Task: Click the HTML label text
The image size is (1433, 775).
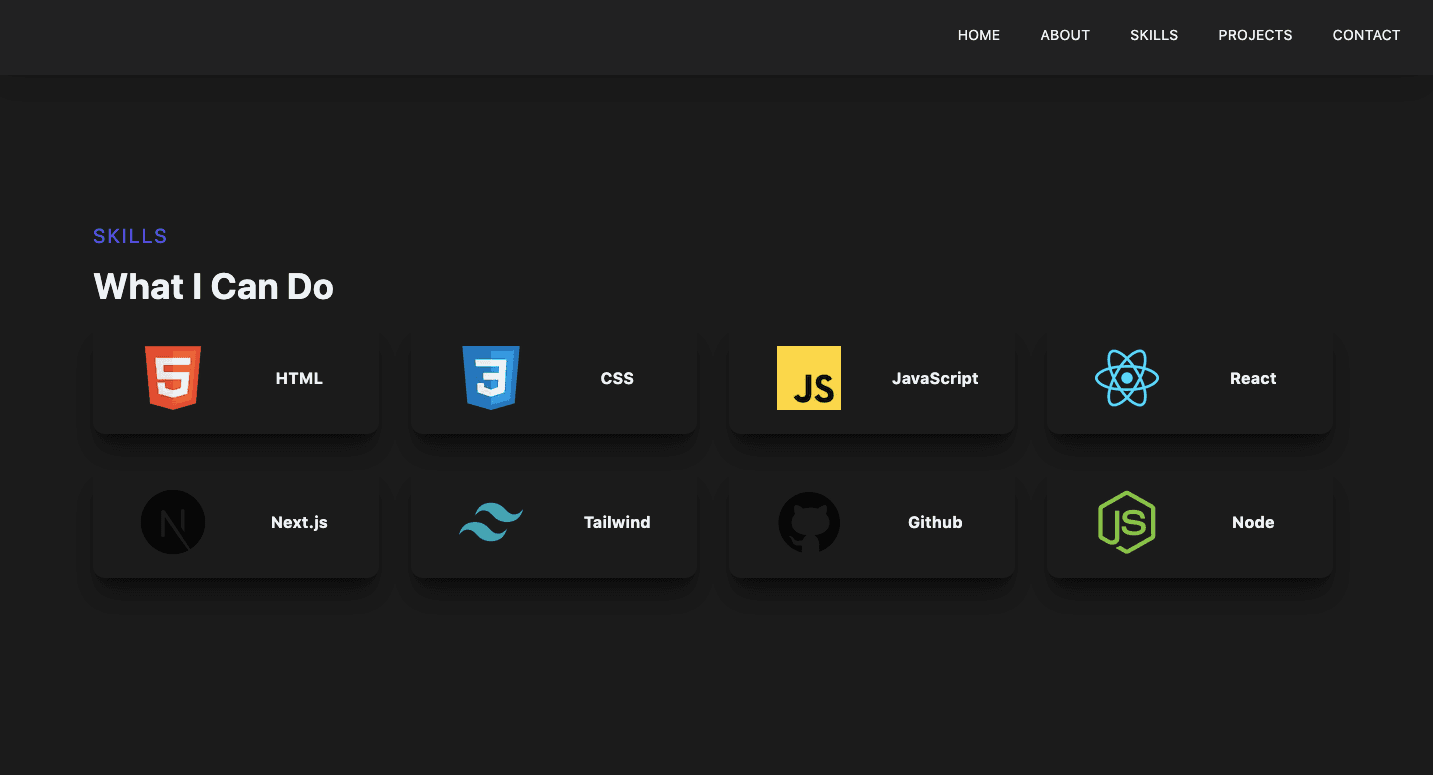Action: (299, 378)
